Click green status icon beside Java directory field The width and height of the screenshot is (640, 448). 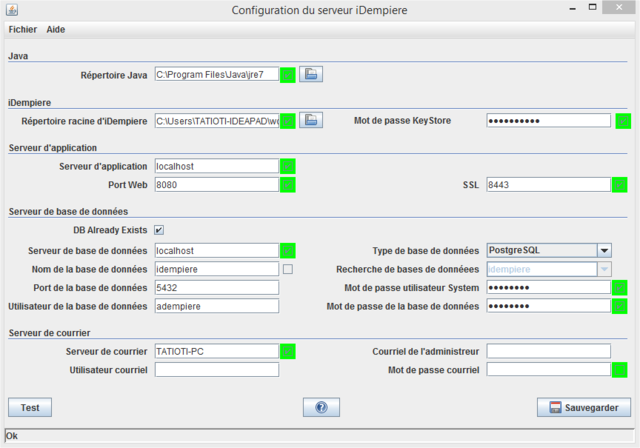coord(288,74)
